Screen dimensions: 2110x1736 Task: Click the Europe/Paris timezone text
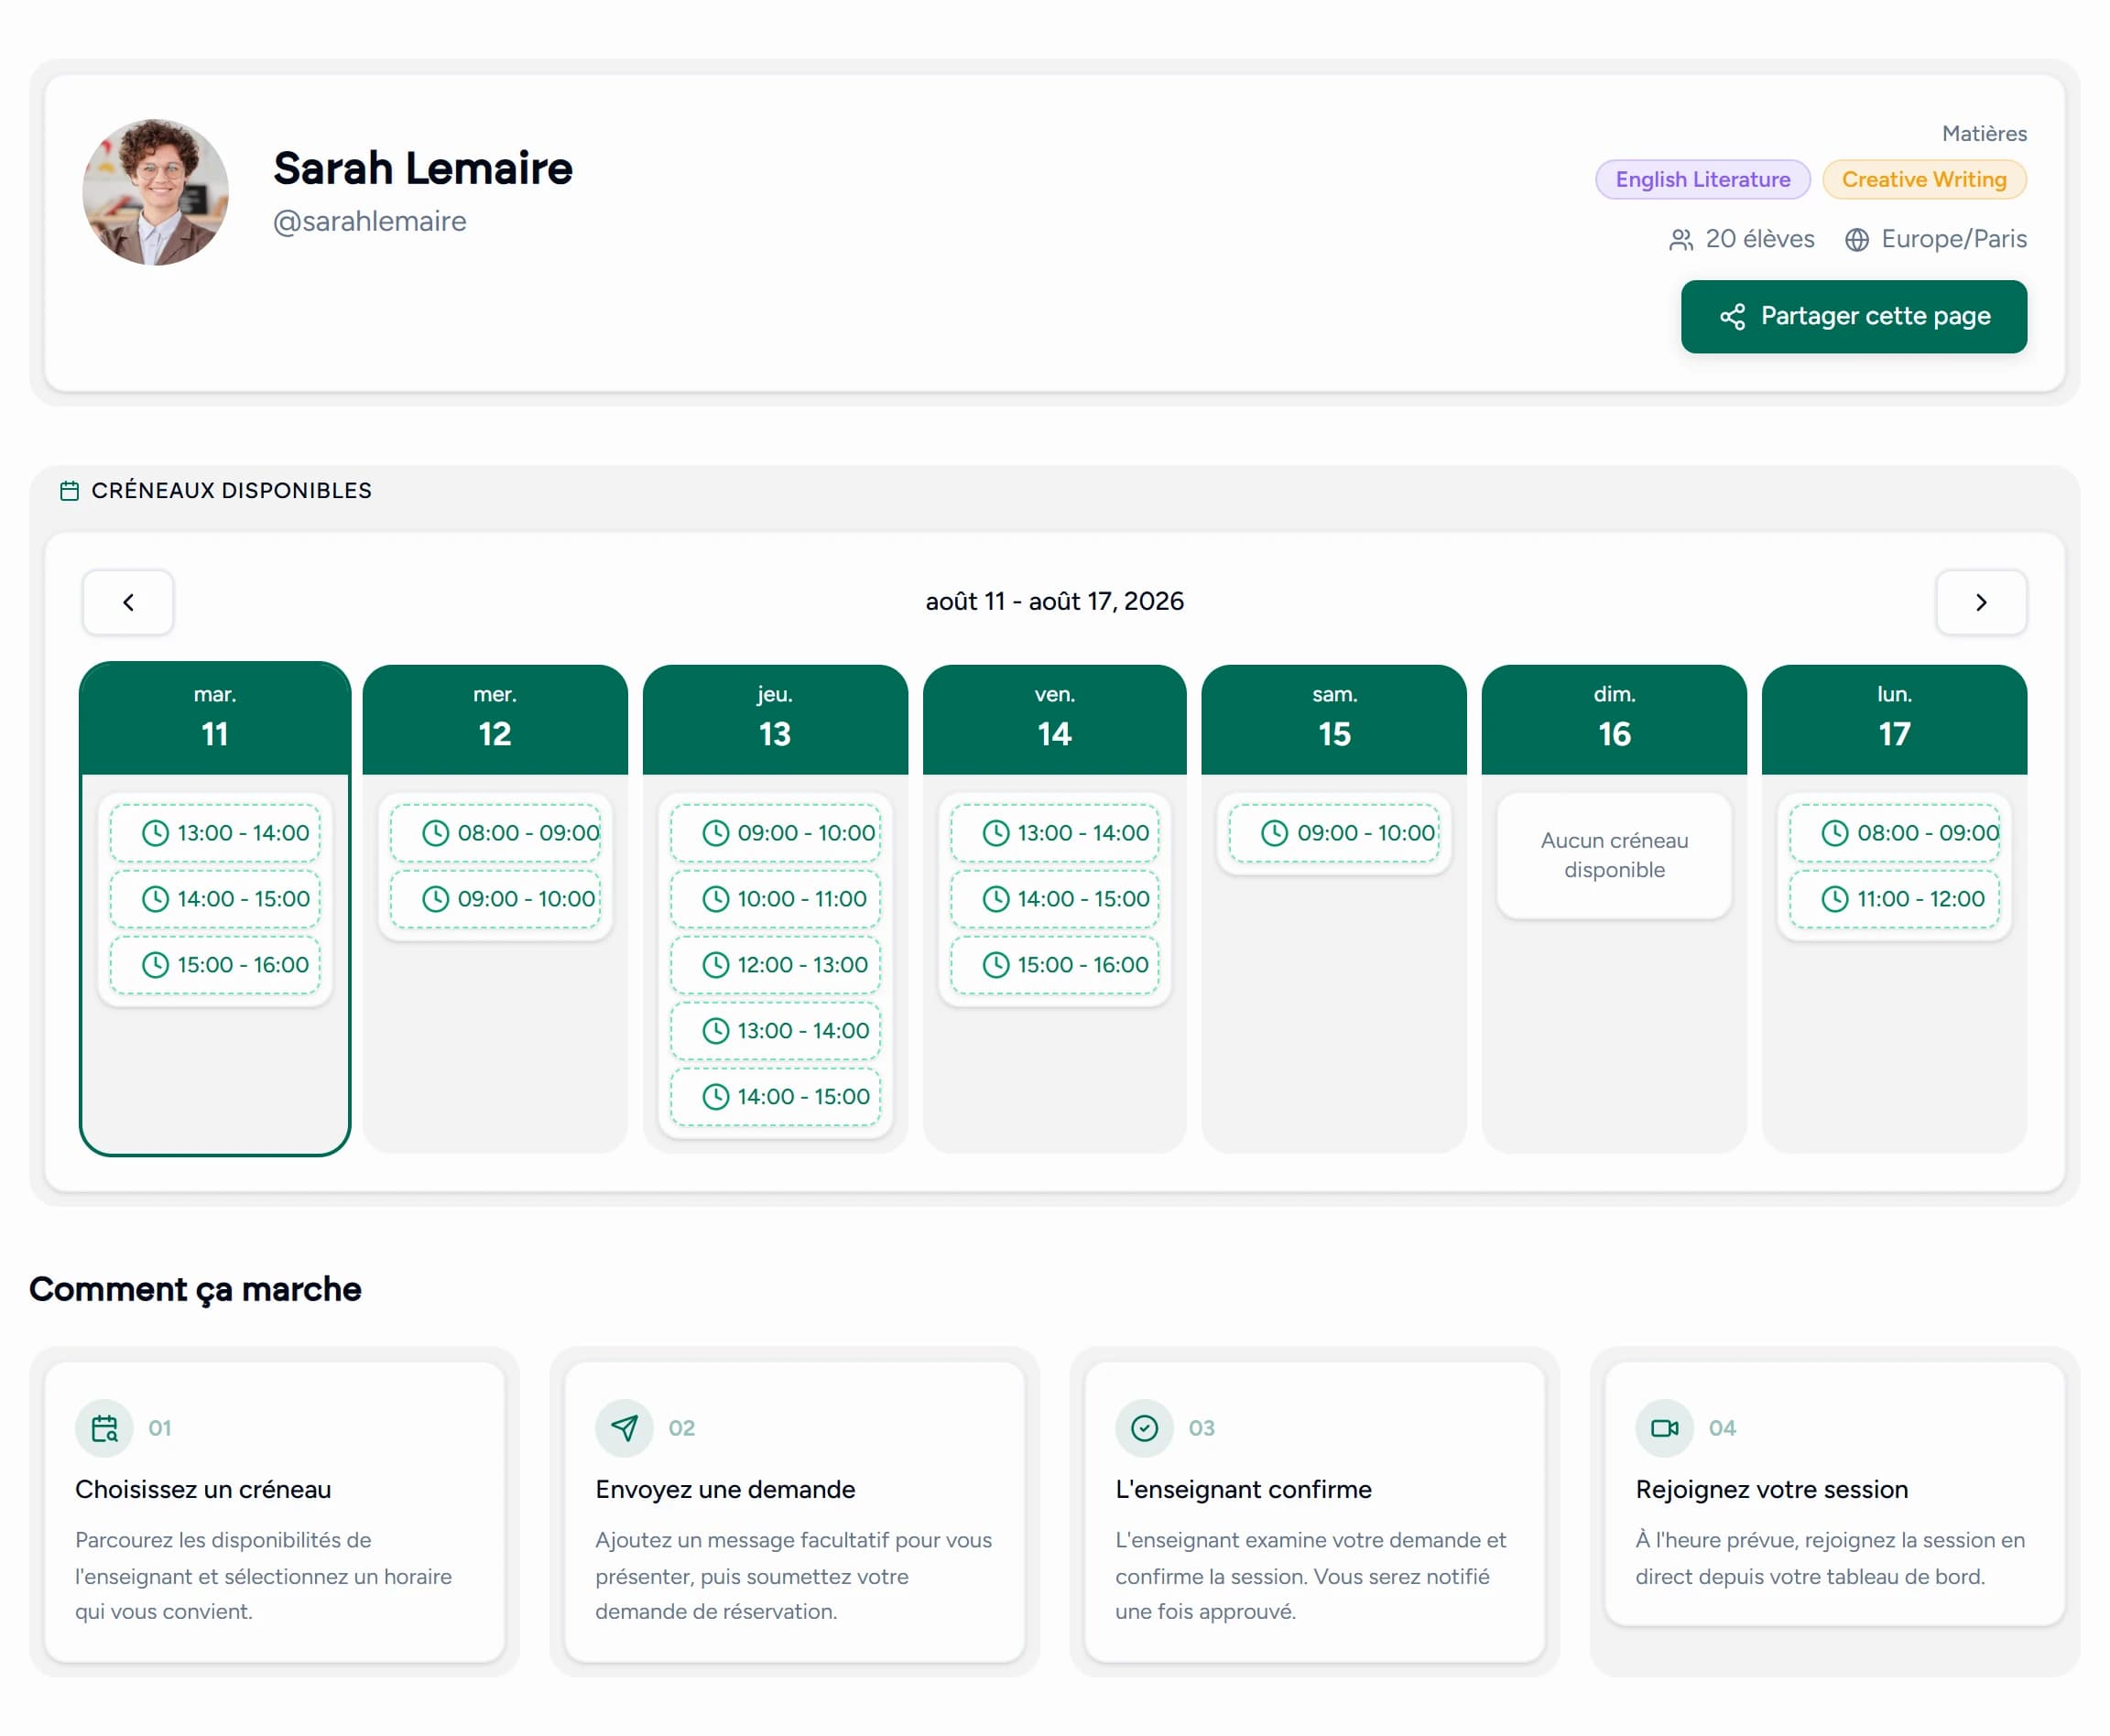coord(1953,239)
